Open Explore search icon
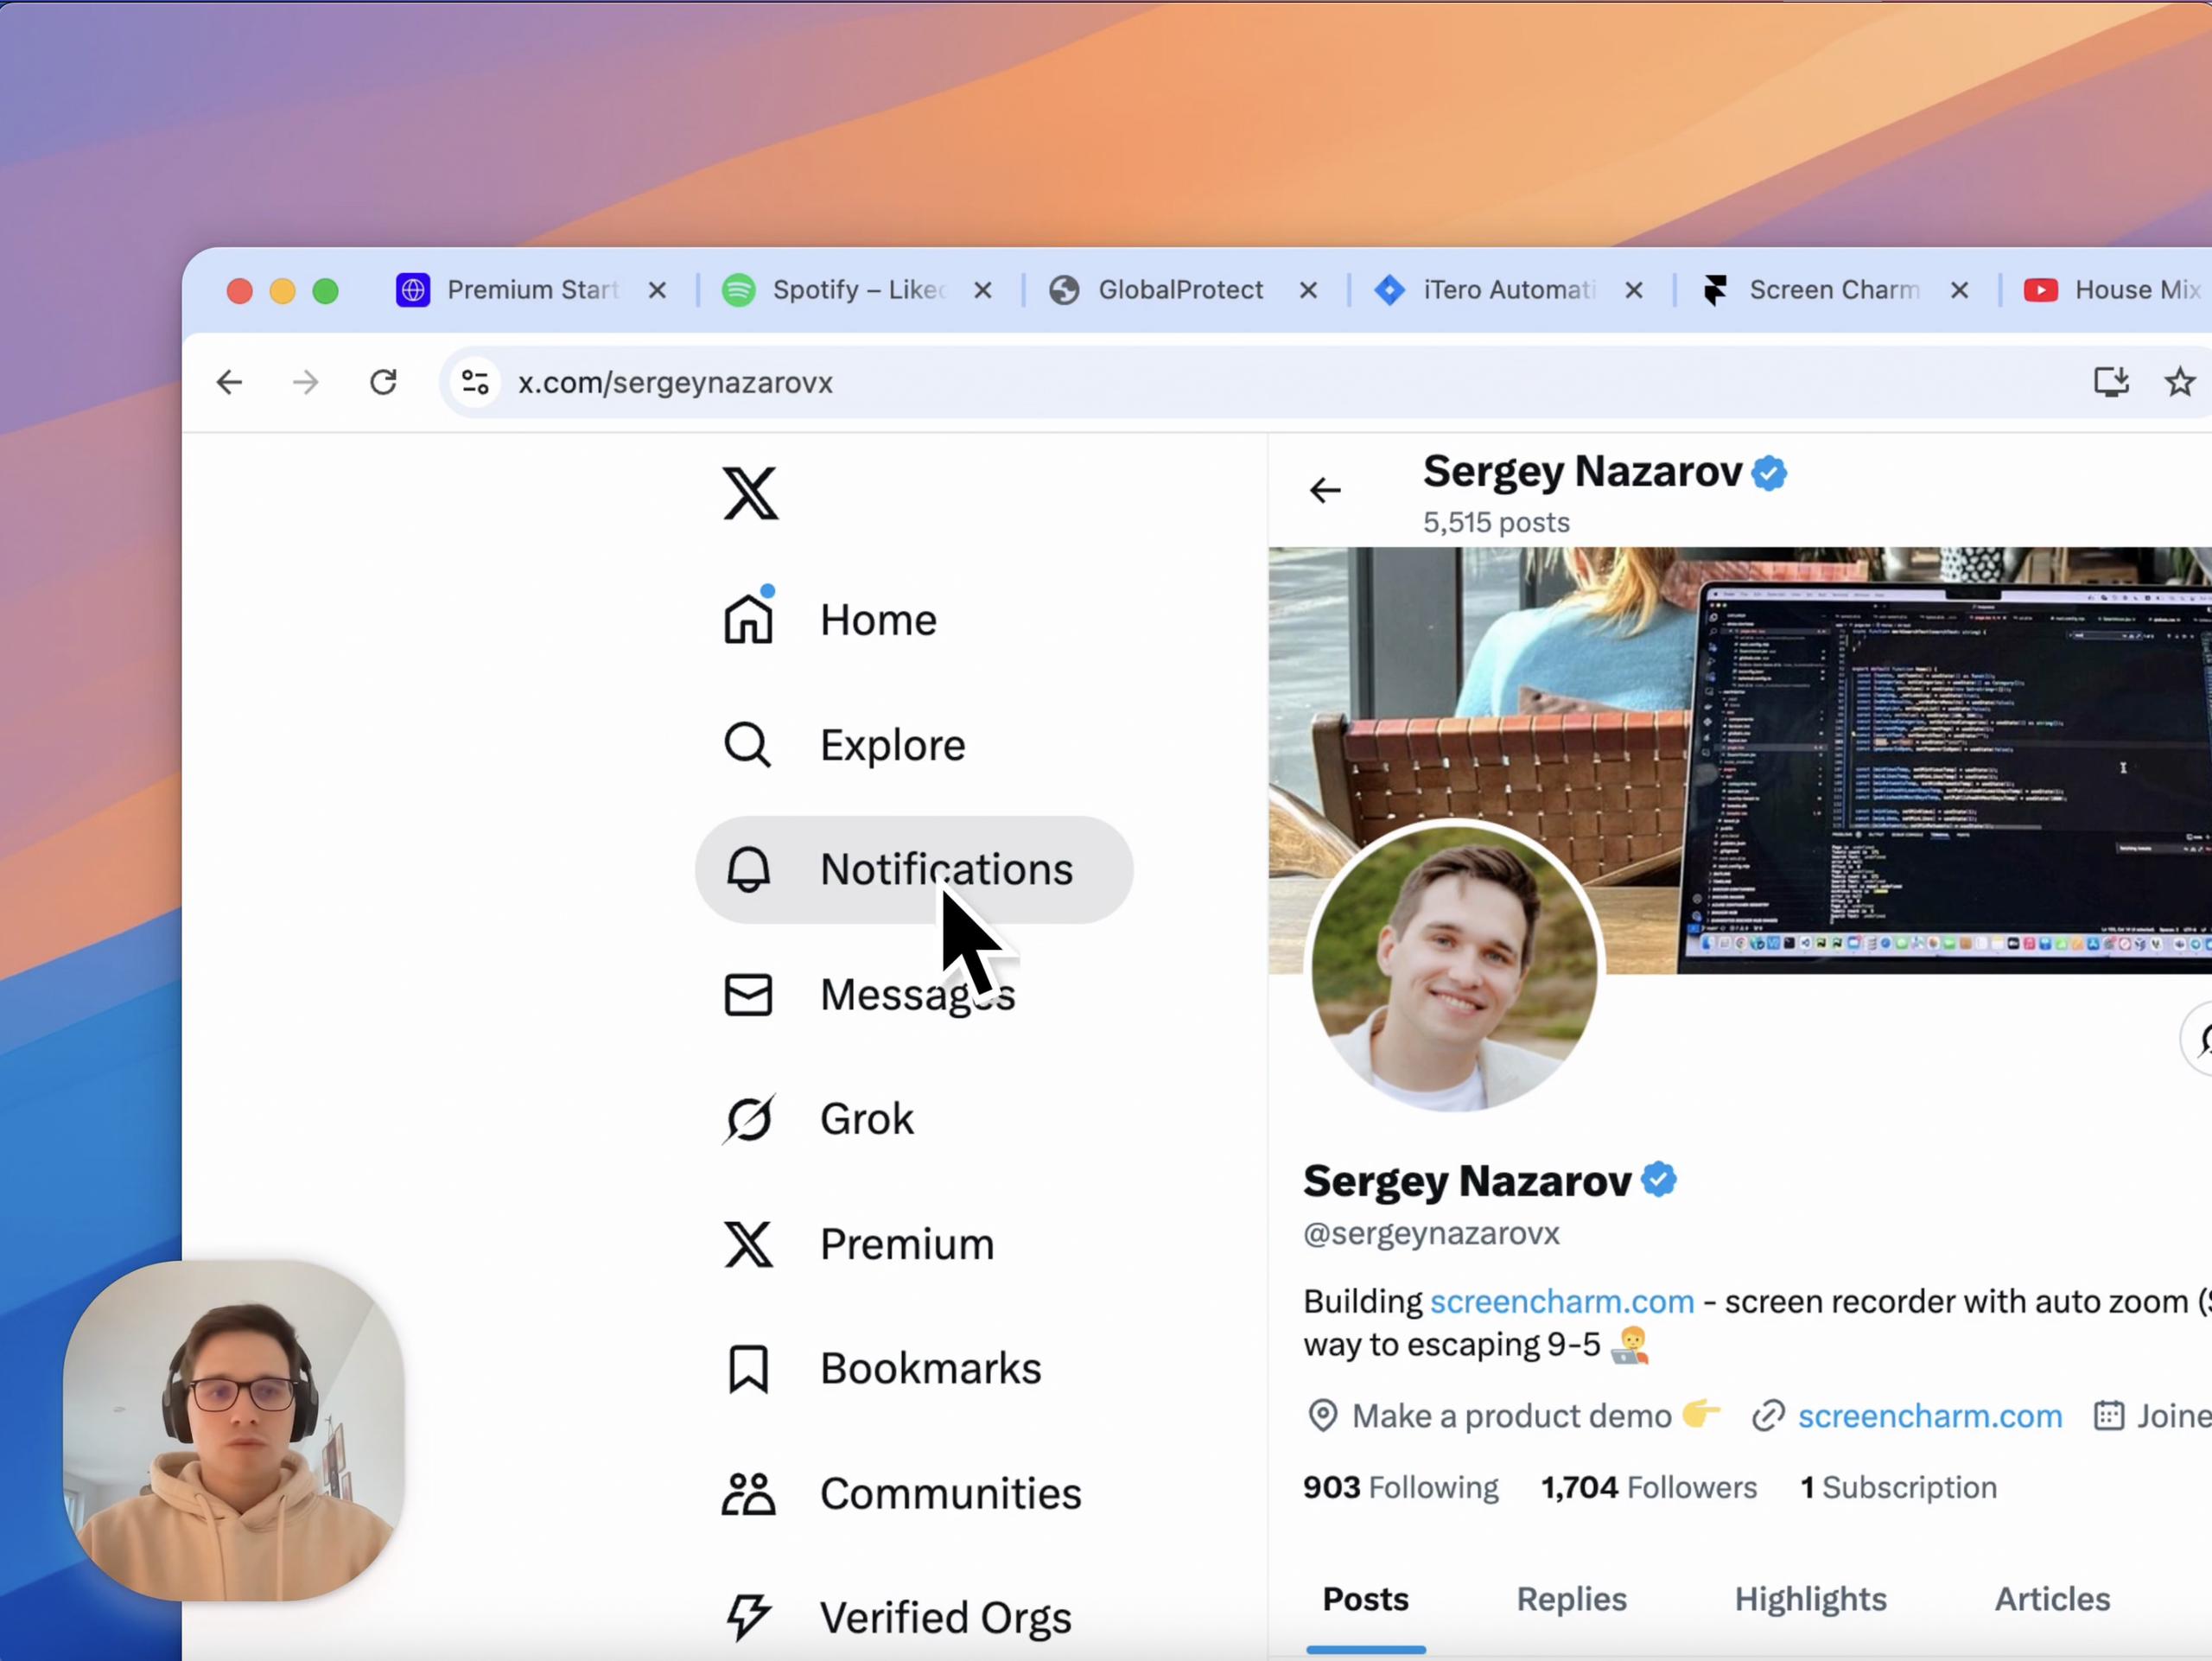 pos(748,745)
